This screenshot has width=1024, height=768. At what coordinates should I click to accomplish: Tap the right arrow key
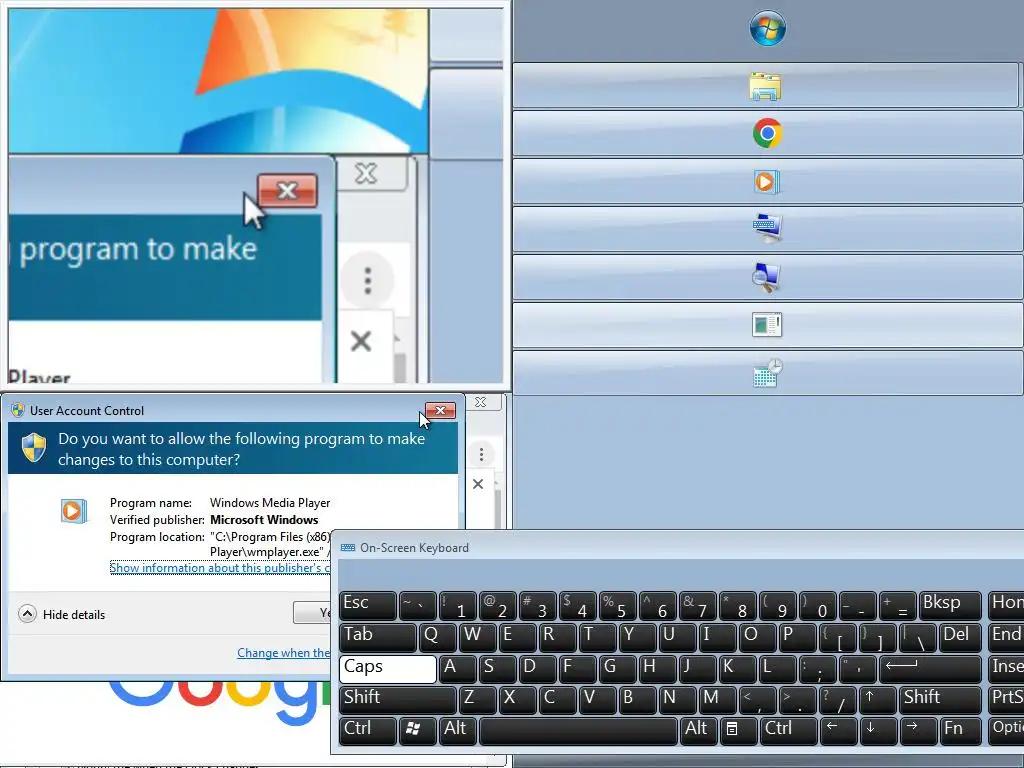[917, 729]
